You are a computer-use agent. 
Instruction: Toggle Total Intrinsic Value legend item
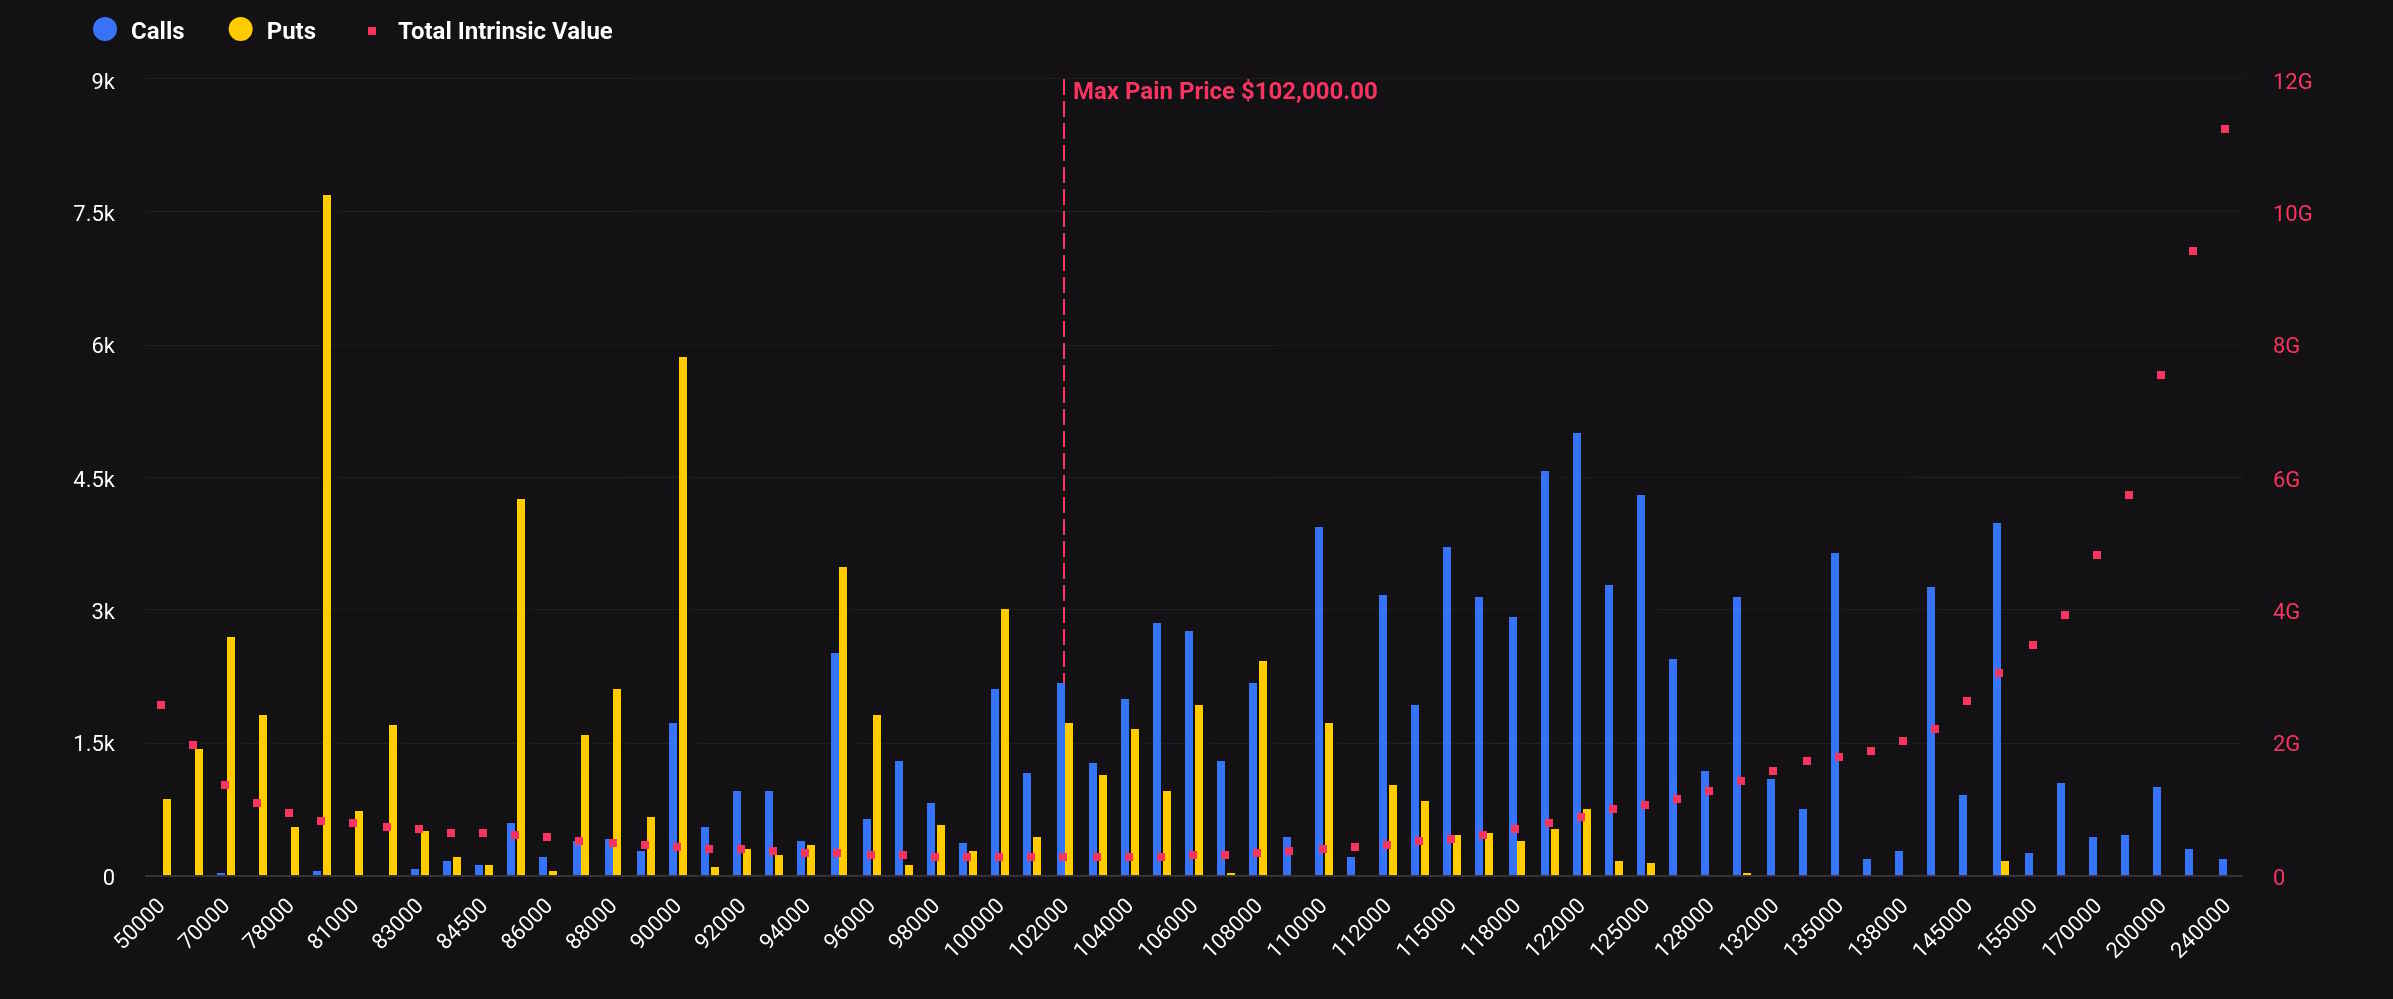click(x=504, y=31)
